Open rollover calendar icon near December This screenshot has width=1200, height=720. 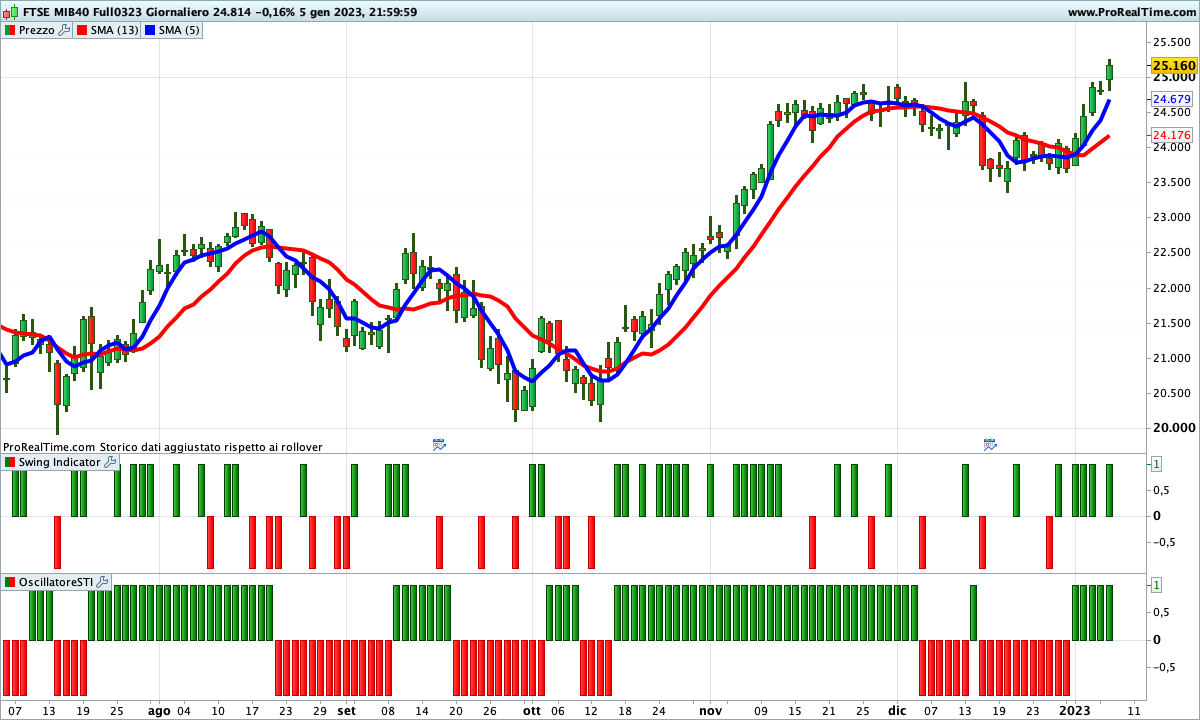[990, 444]
